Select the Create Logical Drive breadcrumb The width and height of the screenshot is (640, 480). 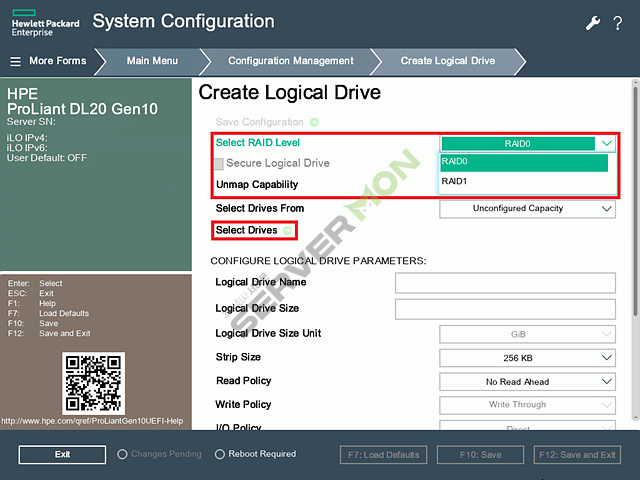tap(448, 61)
